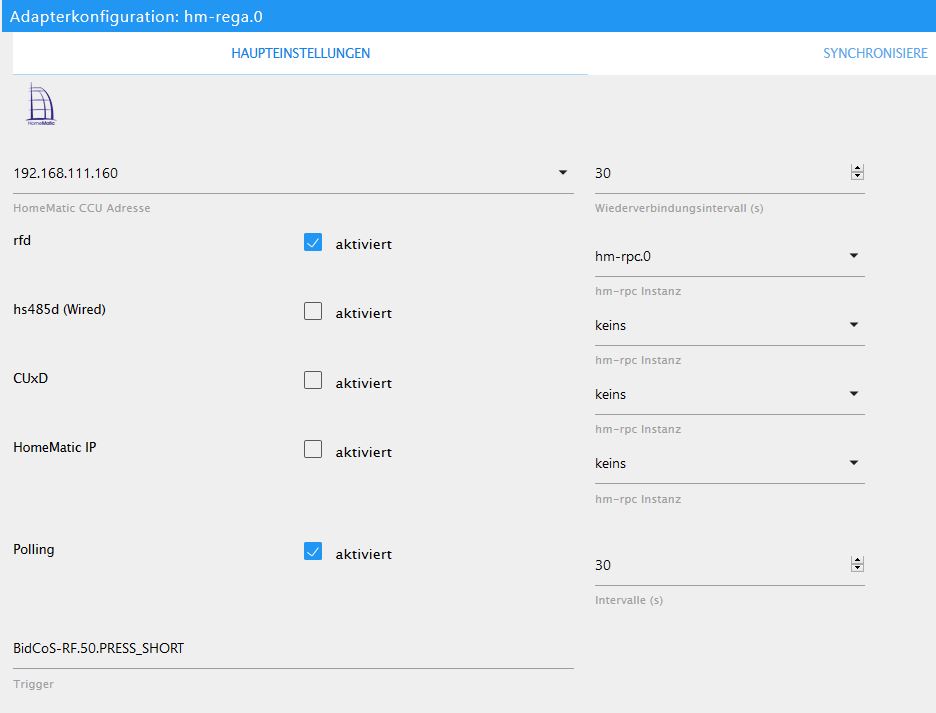Open the hm-rpc Instanz dropdown showing hm-rpc.0

tap(855, 255)
